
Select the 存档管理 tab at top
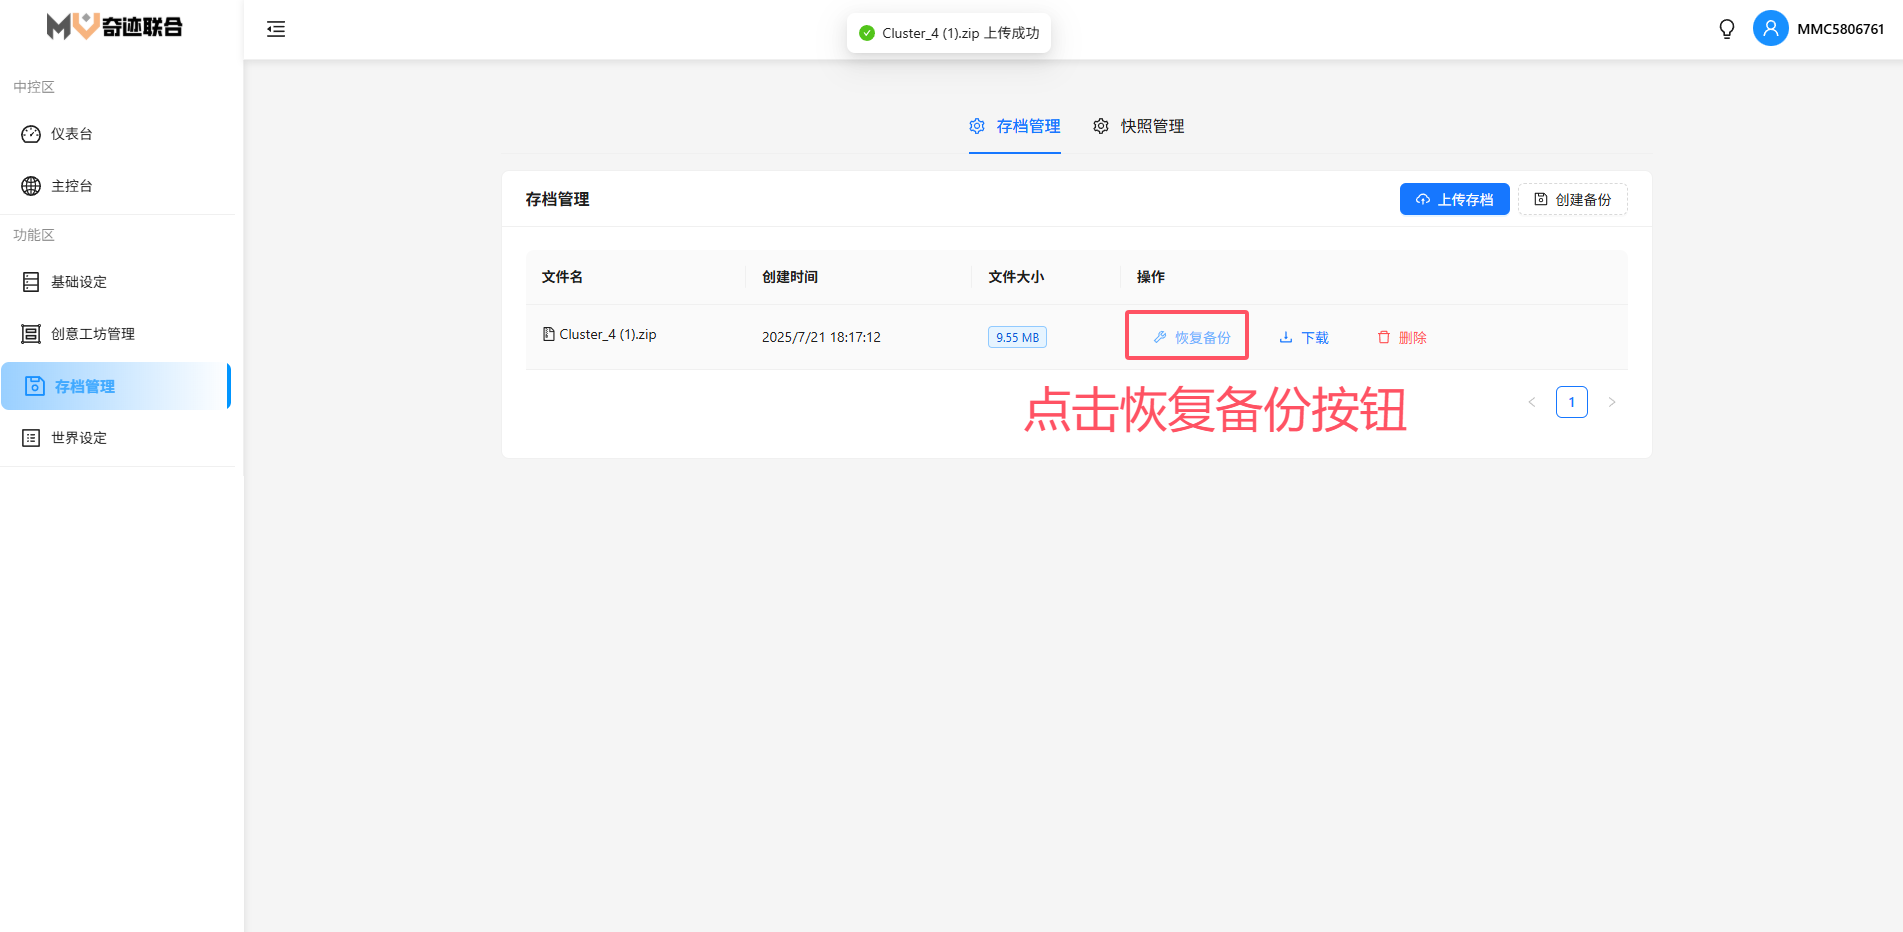(x=1015, y=126)
